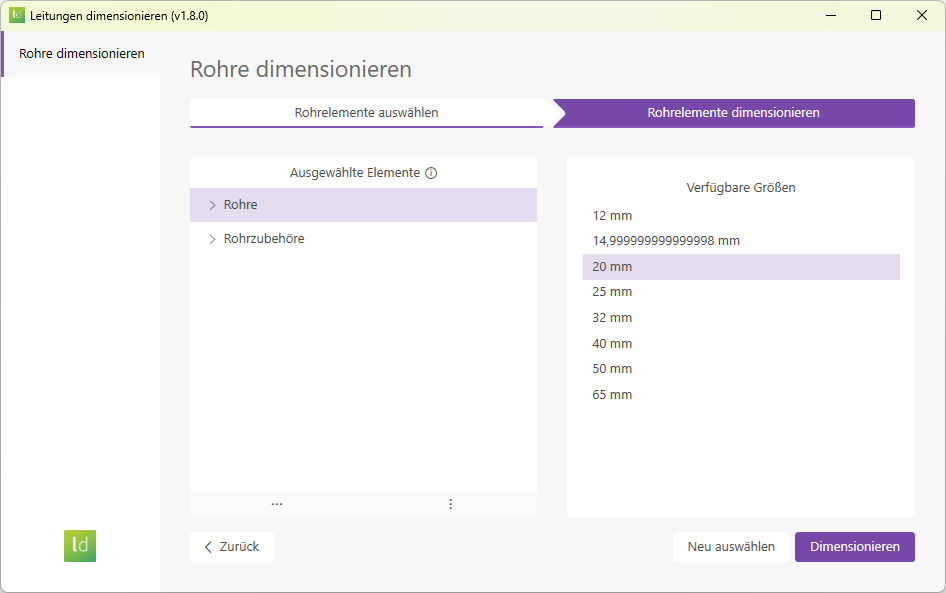Open the horizontal ellipsis menu below the element list

point(276,504)
